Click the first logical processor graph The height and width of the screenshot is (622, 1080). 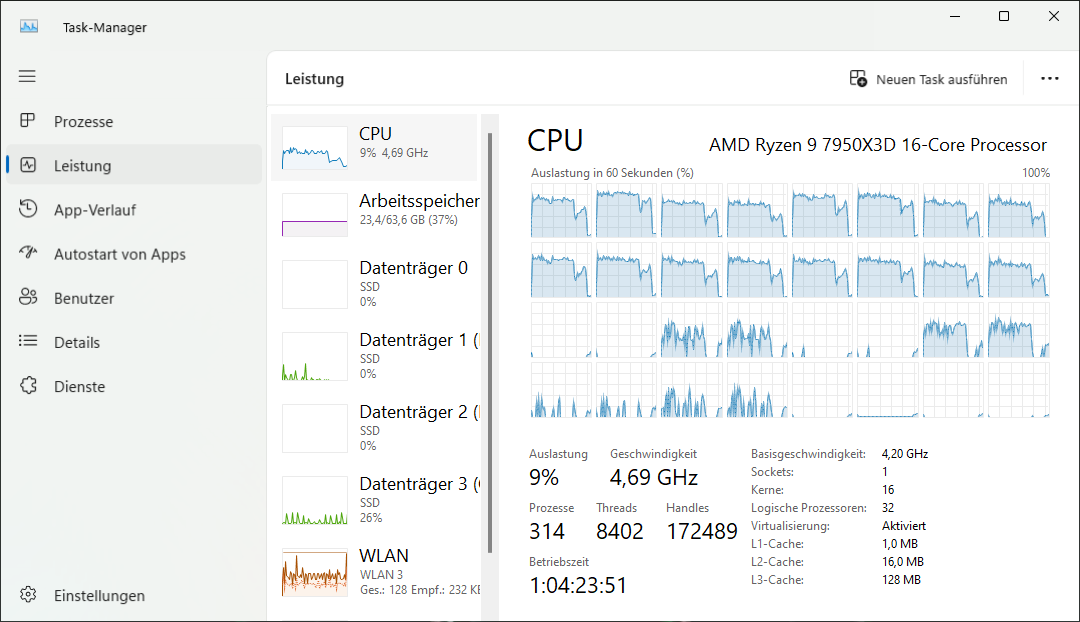(561, 210)
